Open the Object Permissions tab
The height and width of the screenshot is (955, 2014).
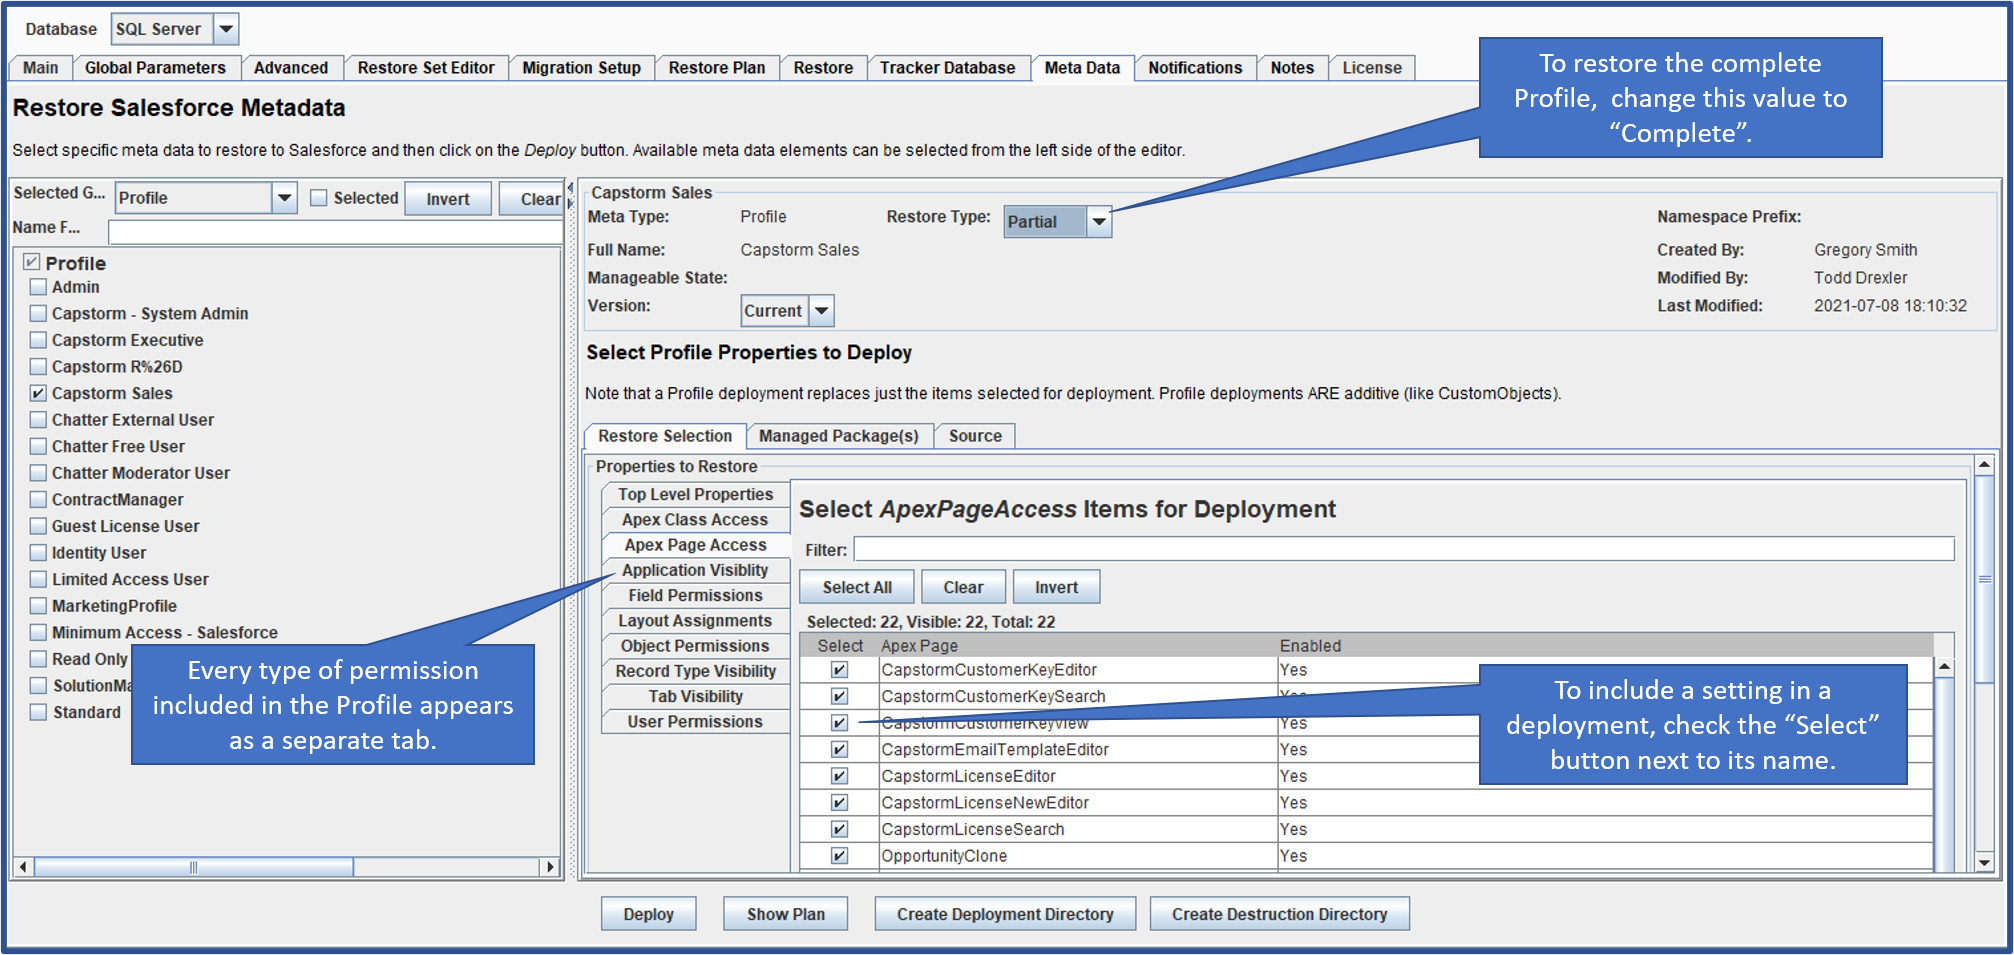tap(695, 646)
